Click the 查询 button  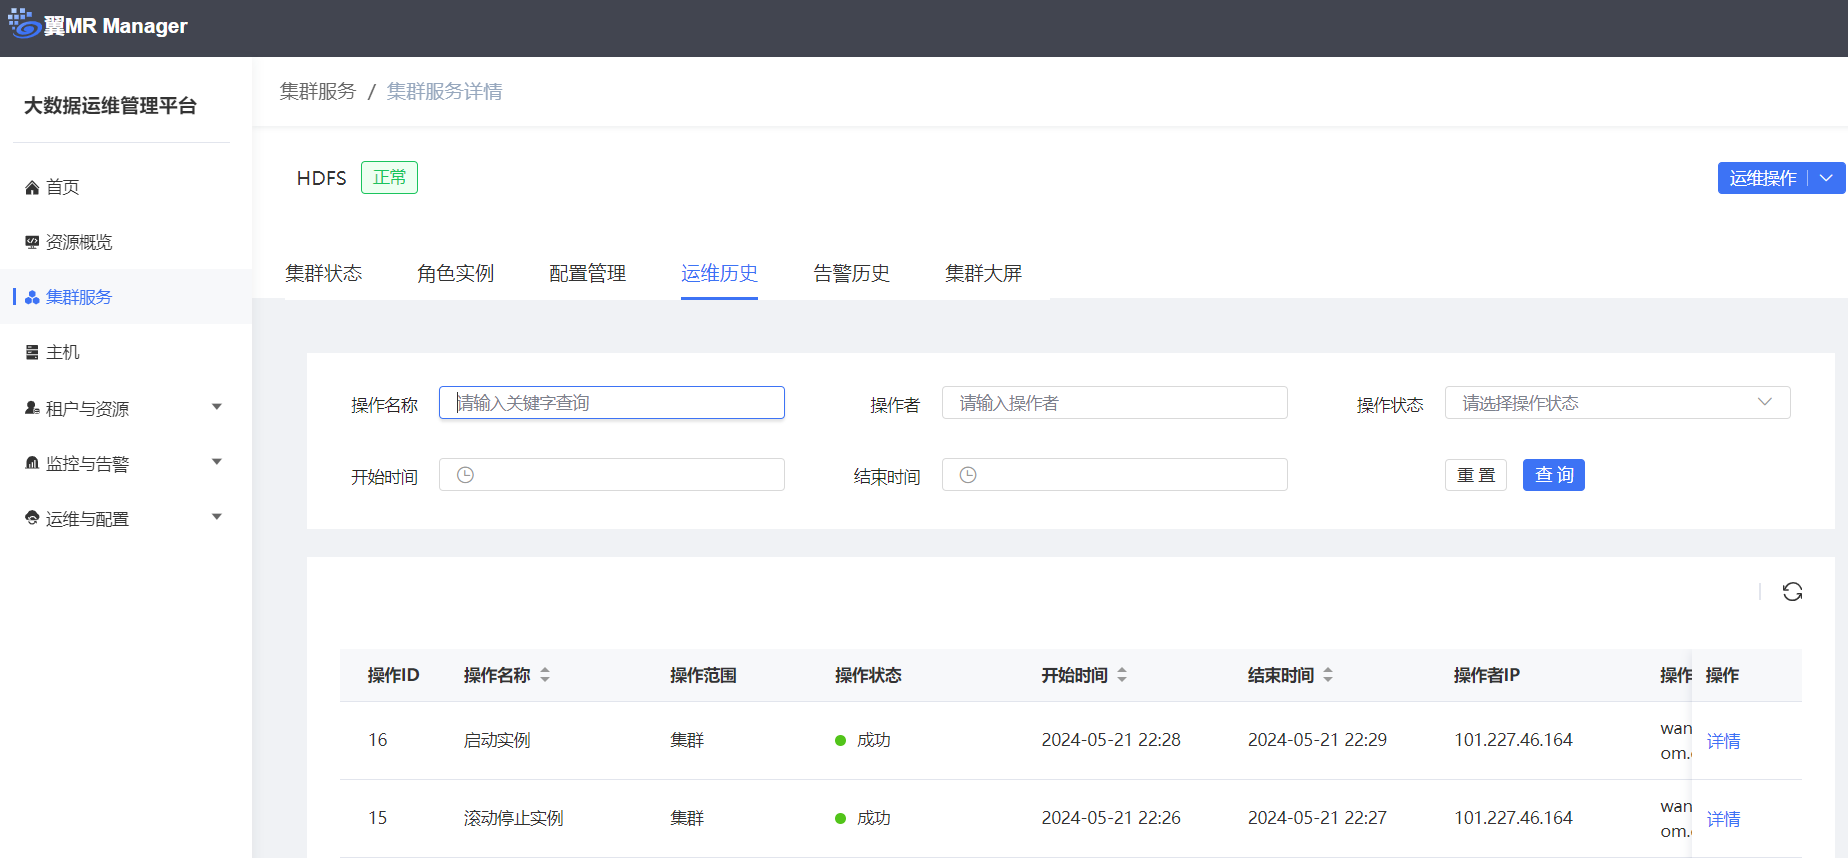point(1554,475)
